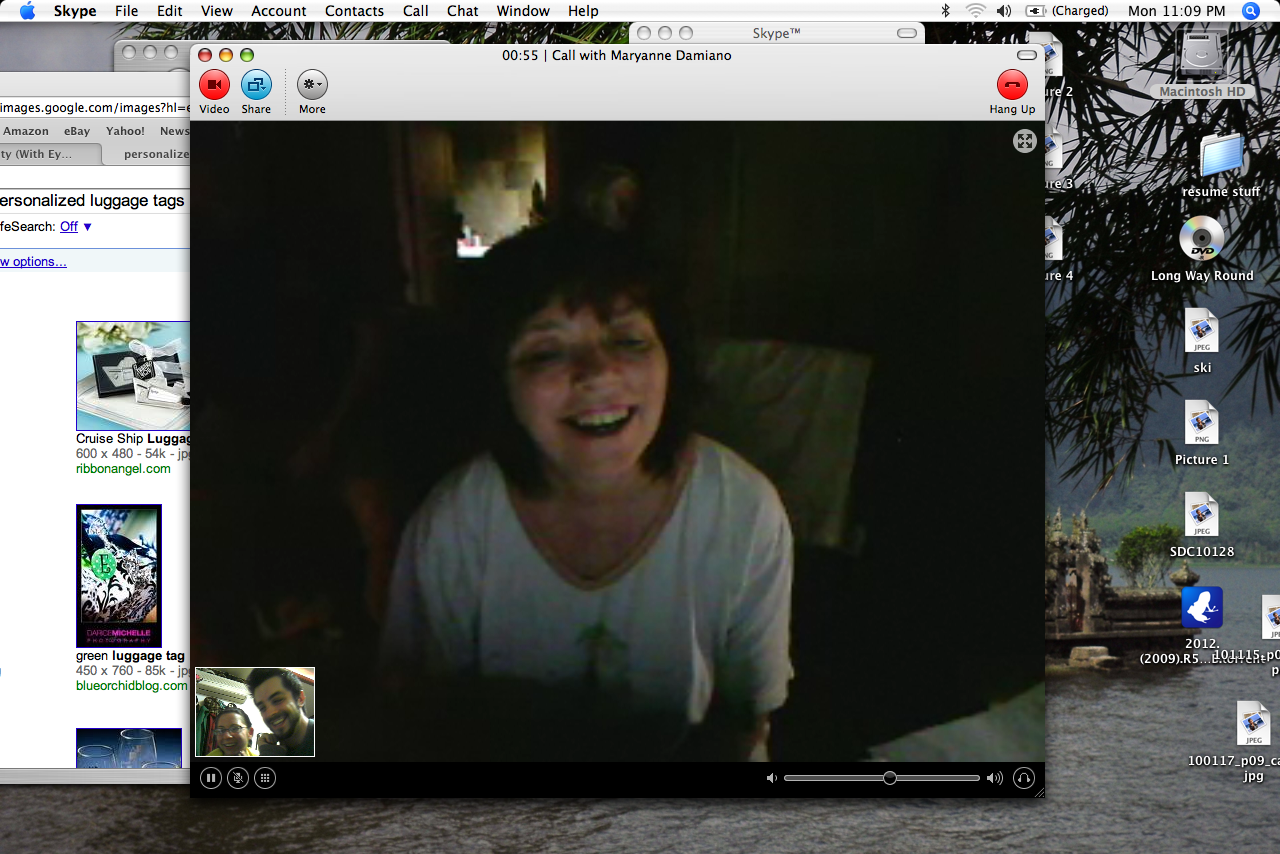Open the Macintosh HD drive icon

[1202, 60]
